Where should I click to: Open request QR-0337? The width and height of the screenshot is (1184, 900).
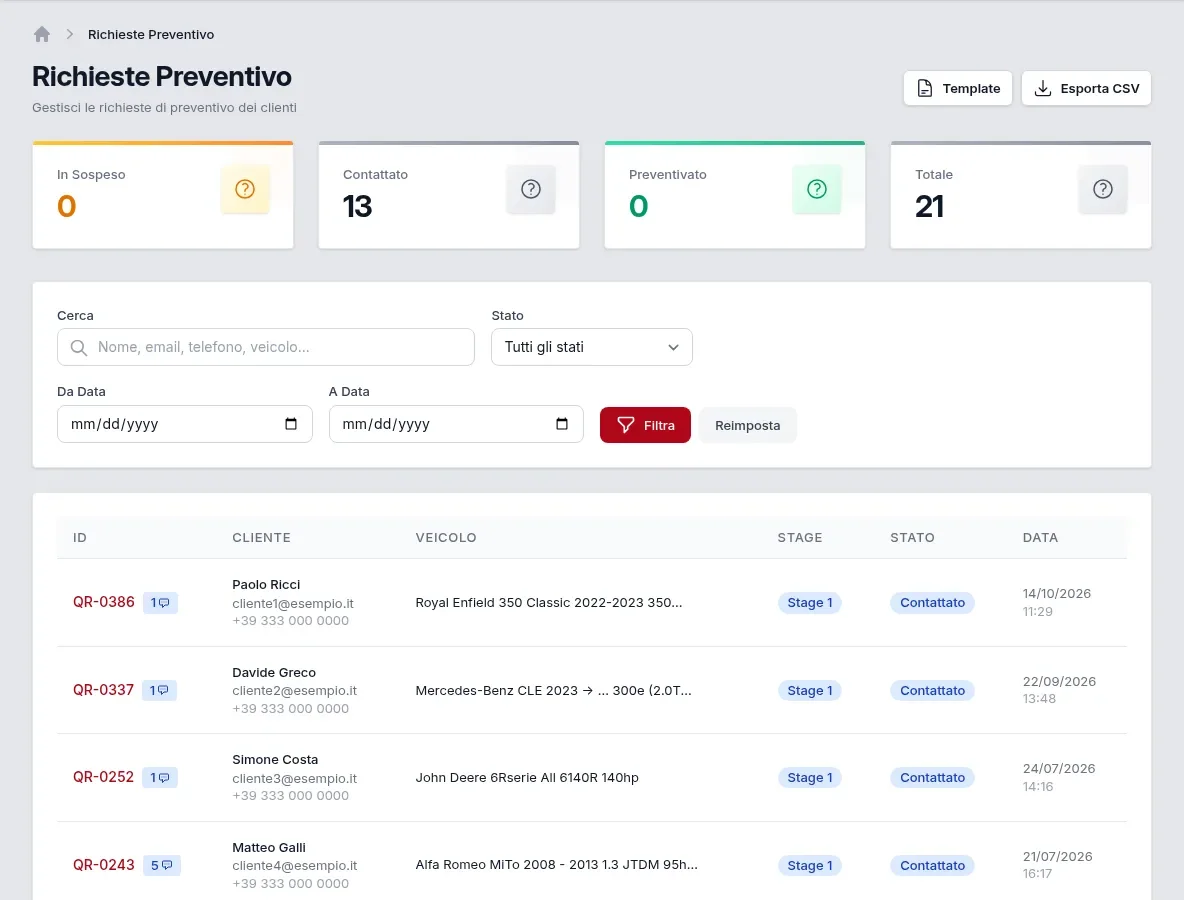tap(103, 689)
